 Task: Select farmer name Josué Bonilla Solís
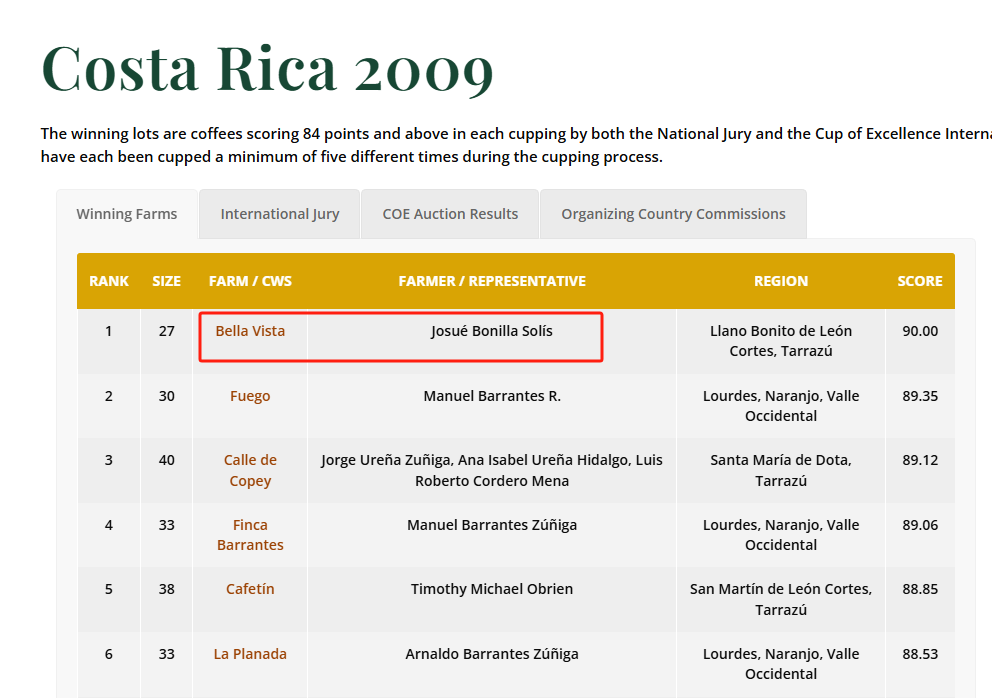point(492,331)
